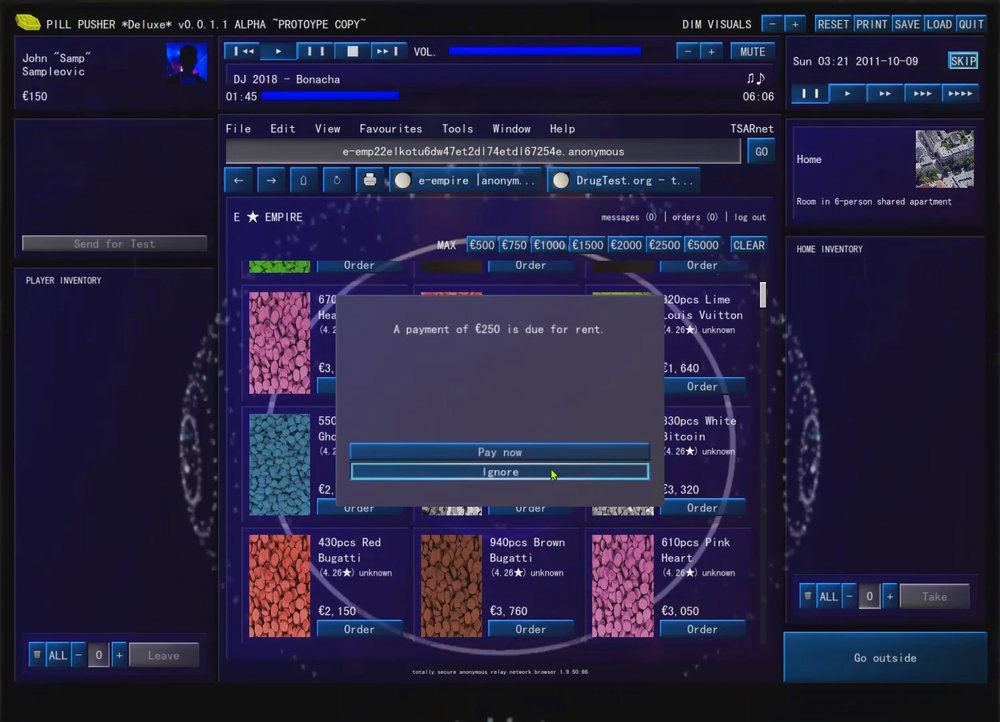Image resolution: width=1000 pixels, height=722 pixels.
Task: Skip to next music track
Action: (x=388, y=51)
